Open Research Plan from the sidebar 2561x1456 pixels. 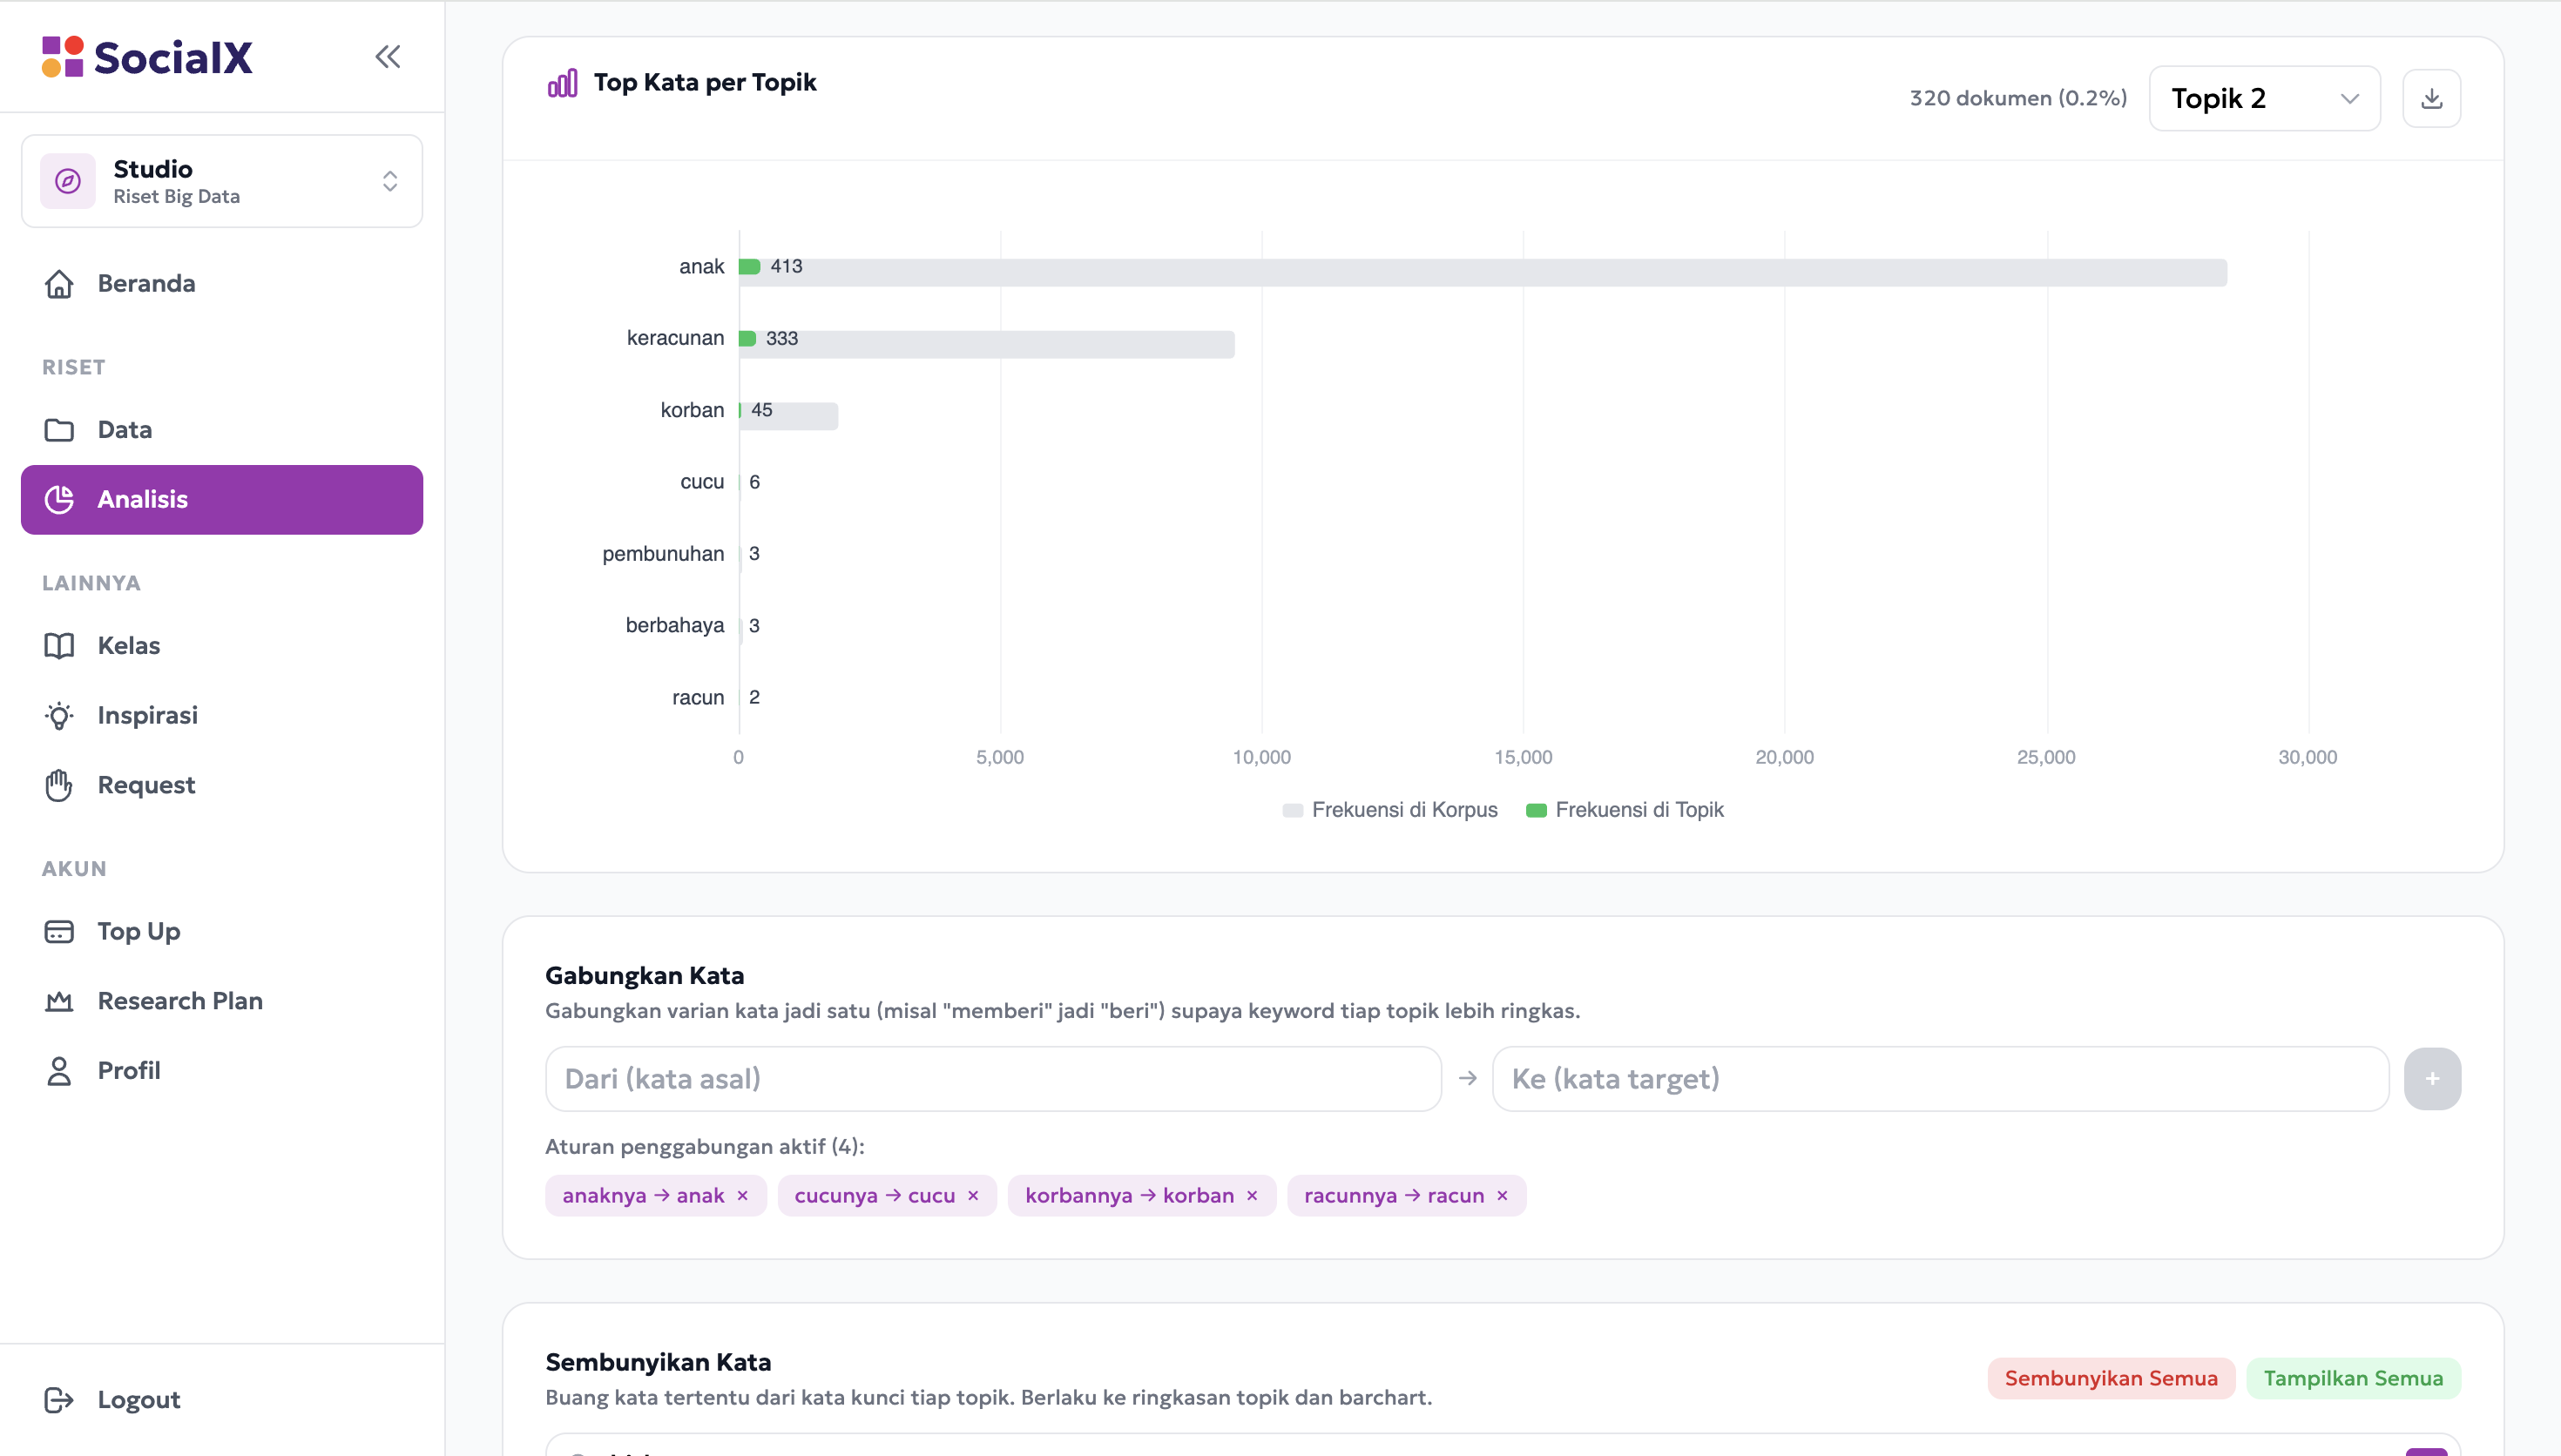click(x=222, y=1002)
